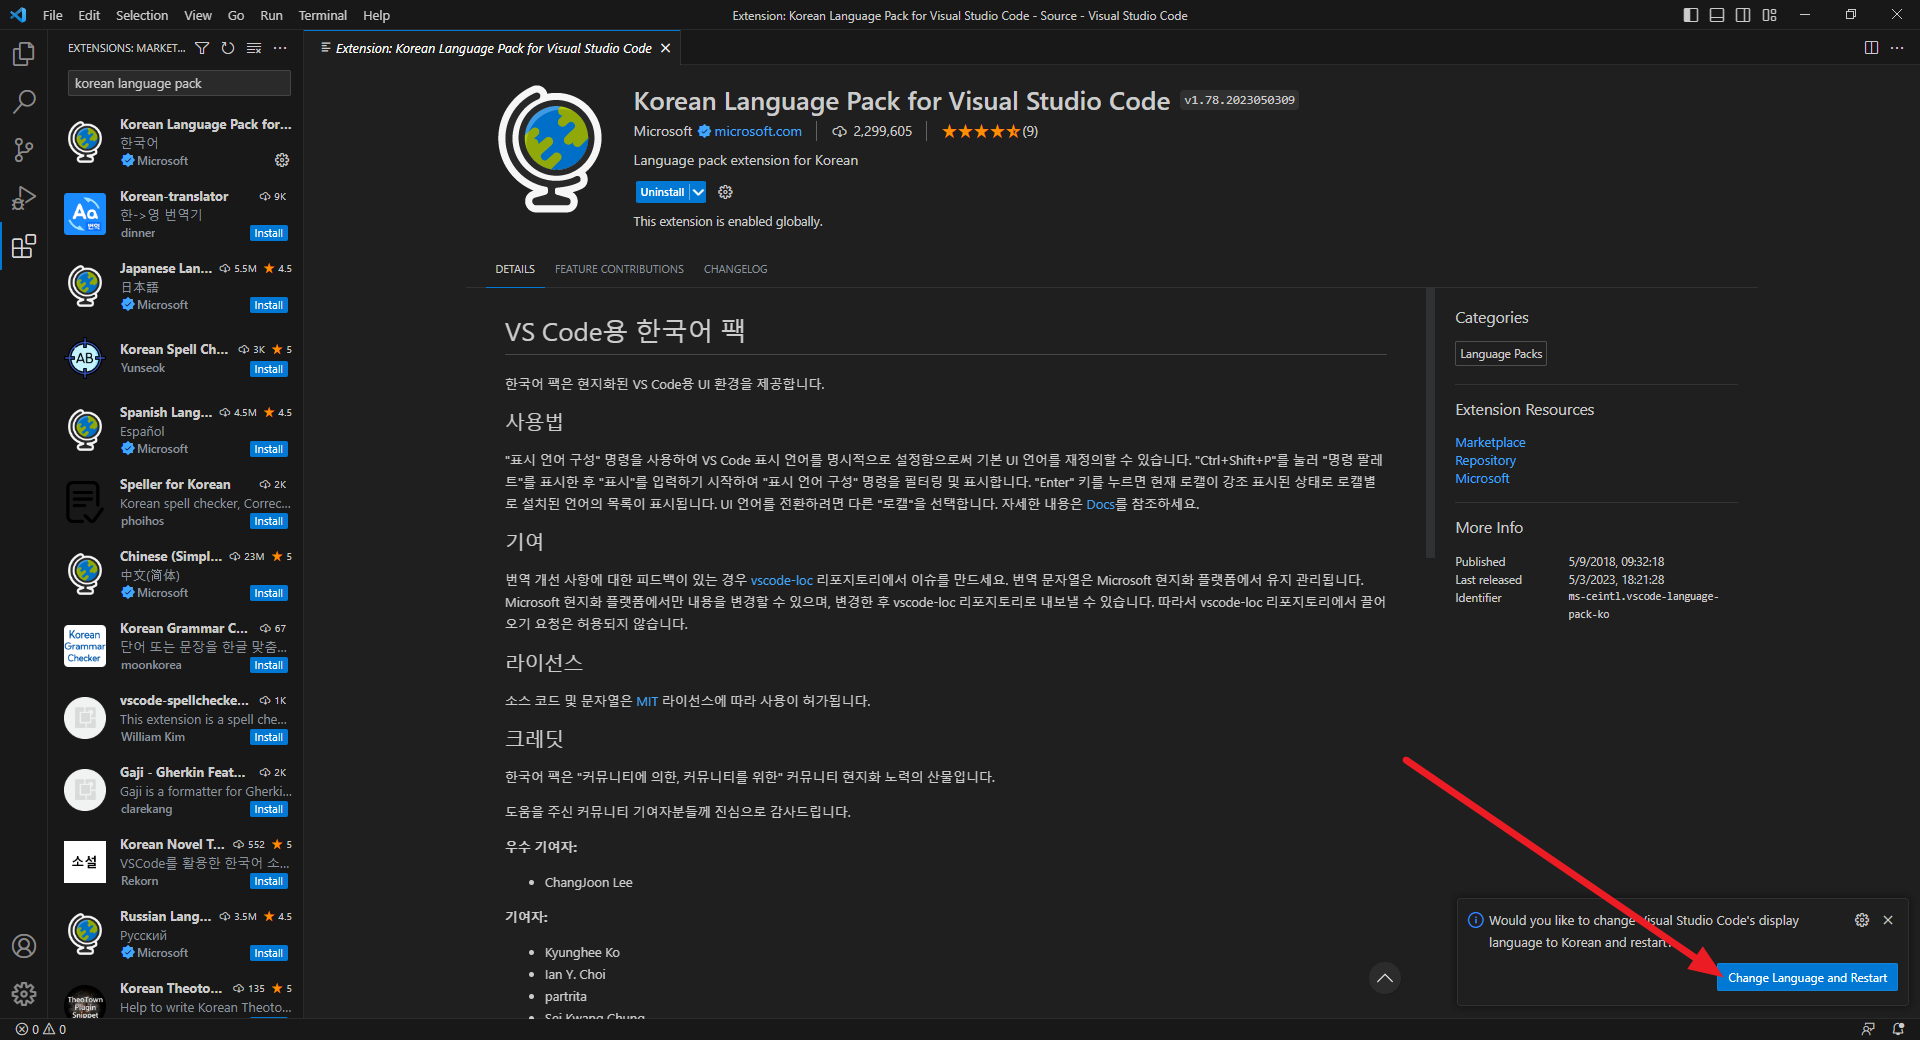Jump to top with the up arrow button
1920x1040 pixels.
coord(1385,978)
